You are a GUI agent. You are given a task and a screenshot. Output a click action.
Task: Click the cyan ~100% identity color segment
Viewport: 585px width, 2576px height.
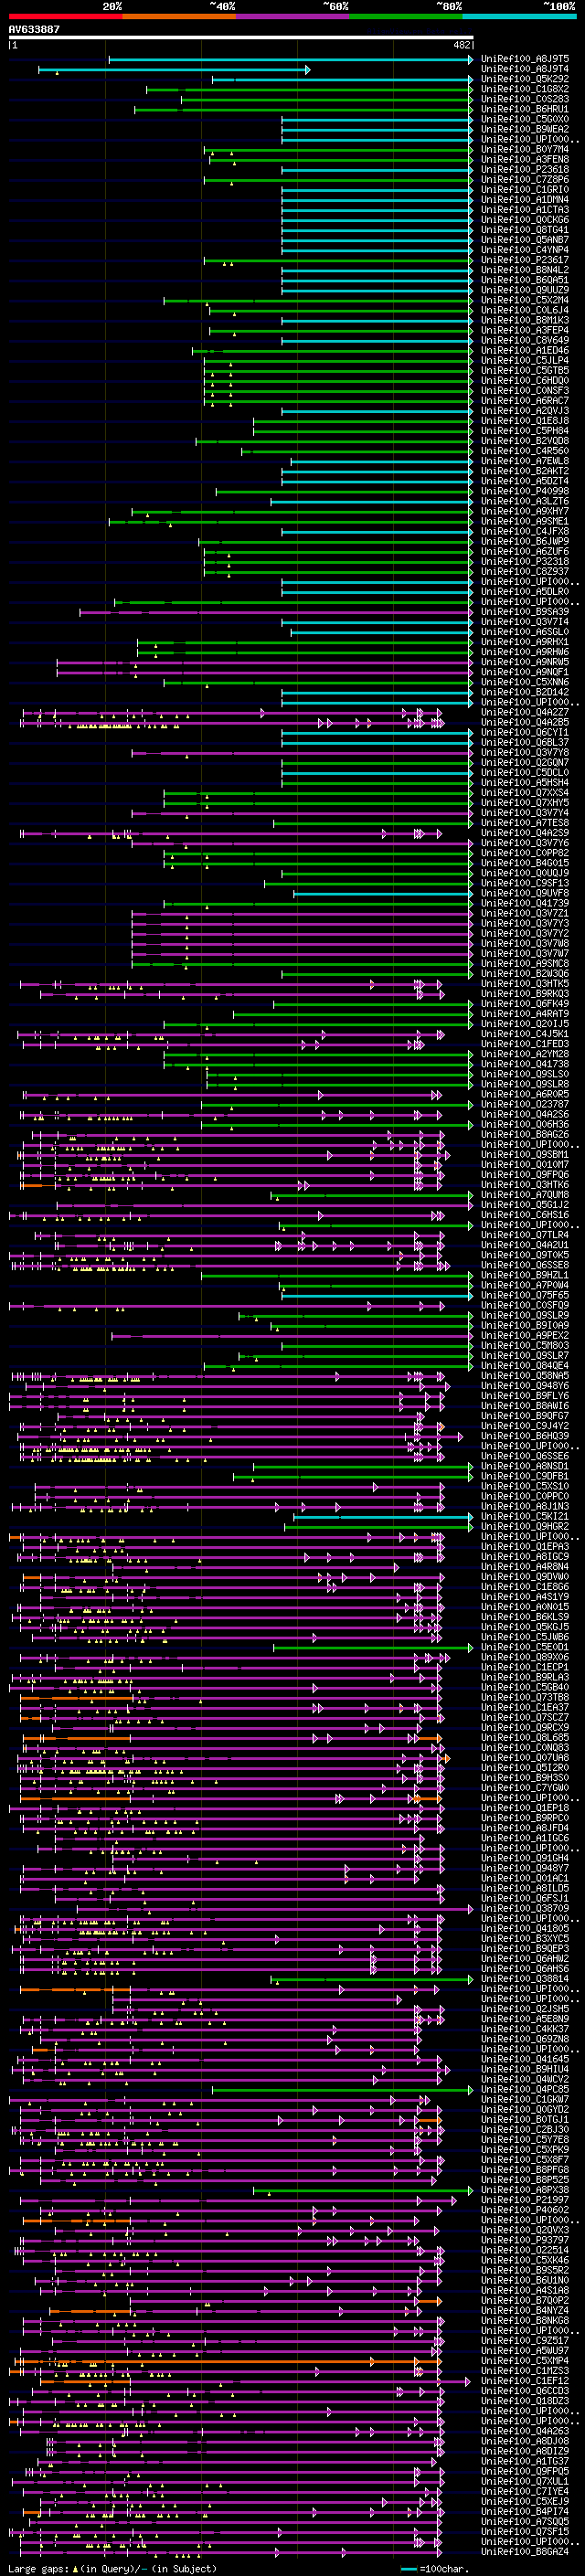point(519,16)
